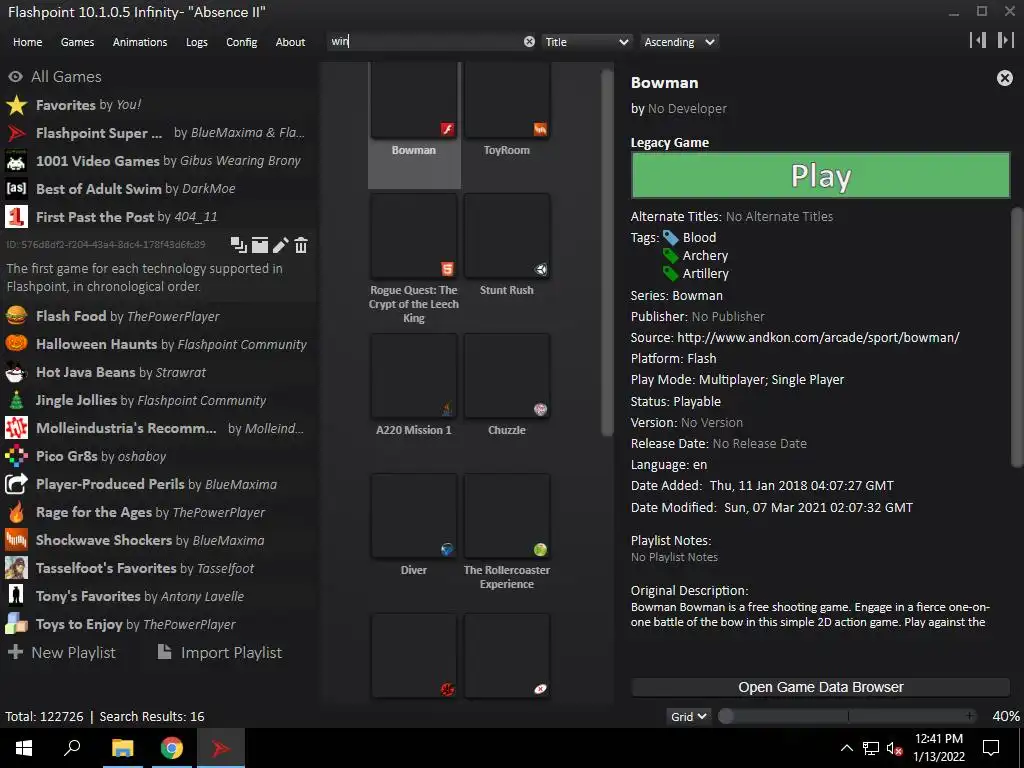Image resolution: width=1024 pixels, height=768 pixels.
Task: Open the Animations tab
Action: pyautogui.click(x=140, y=42)
